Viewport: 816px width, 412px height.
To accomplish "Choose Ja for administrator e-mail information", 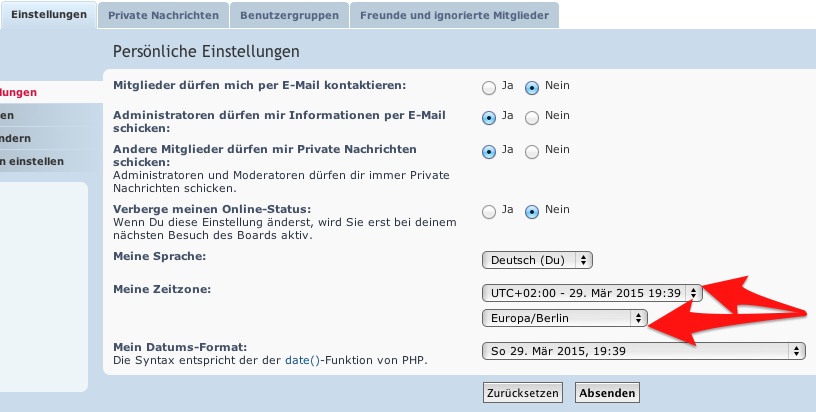I will [489, 118].
